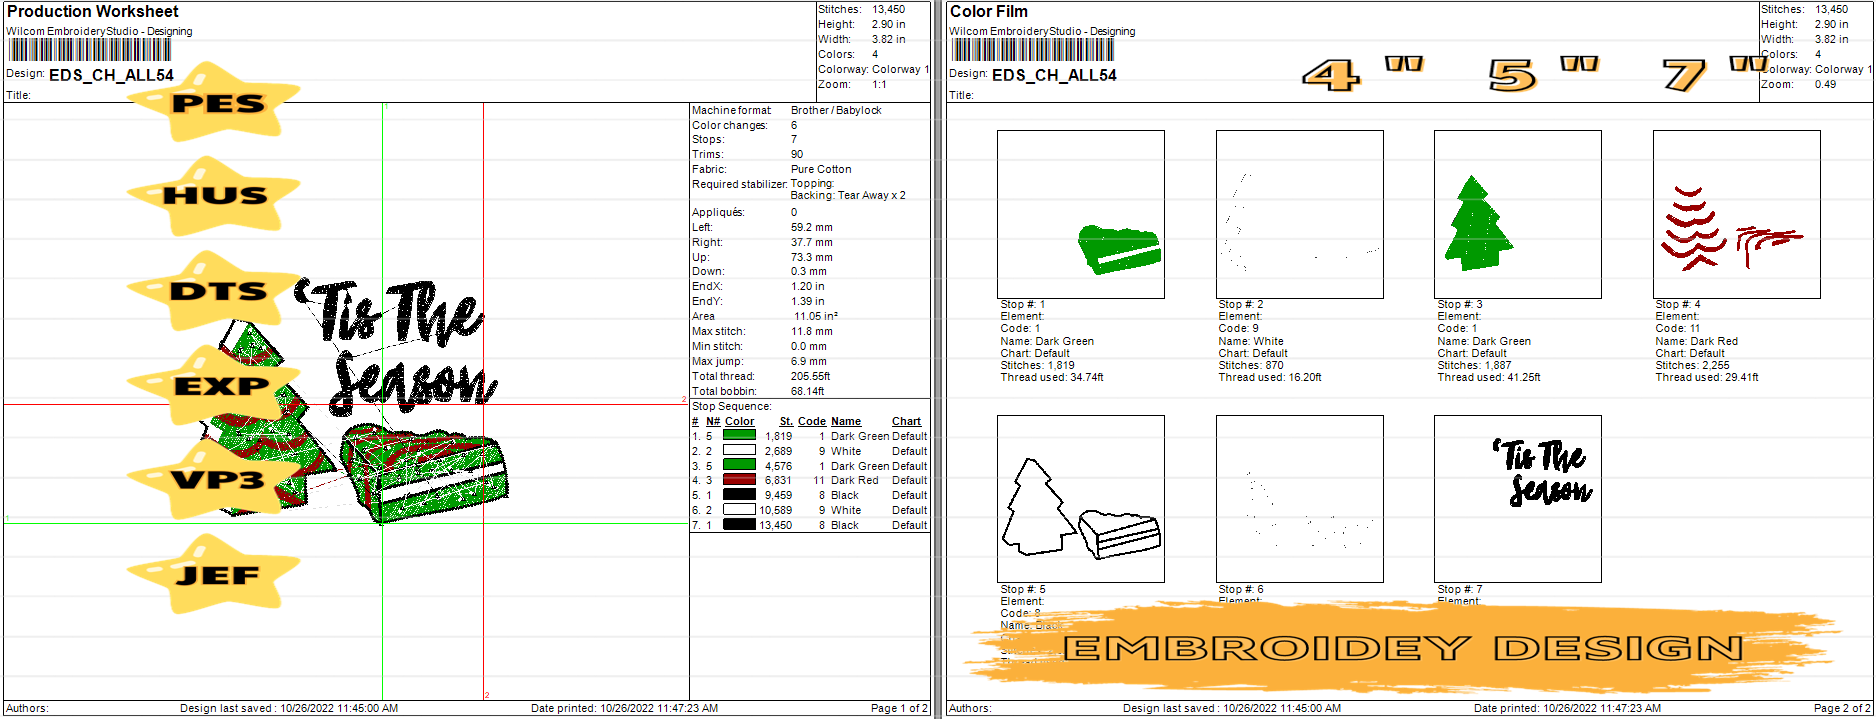The height and width of the screenshot is (719, 1876).
Task: Click the barcode under Production Worksheet title
Action: pyautogui.click(x=88, y=50)
